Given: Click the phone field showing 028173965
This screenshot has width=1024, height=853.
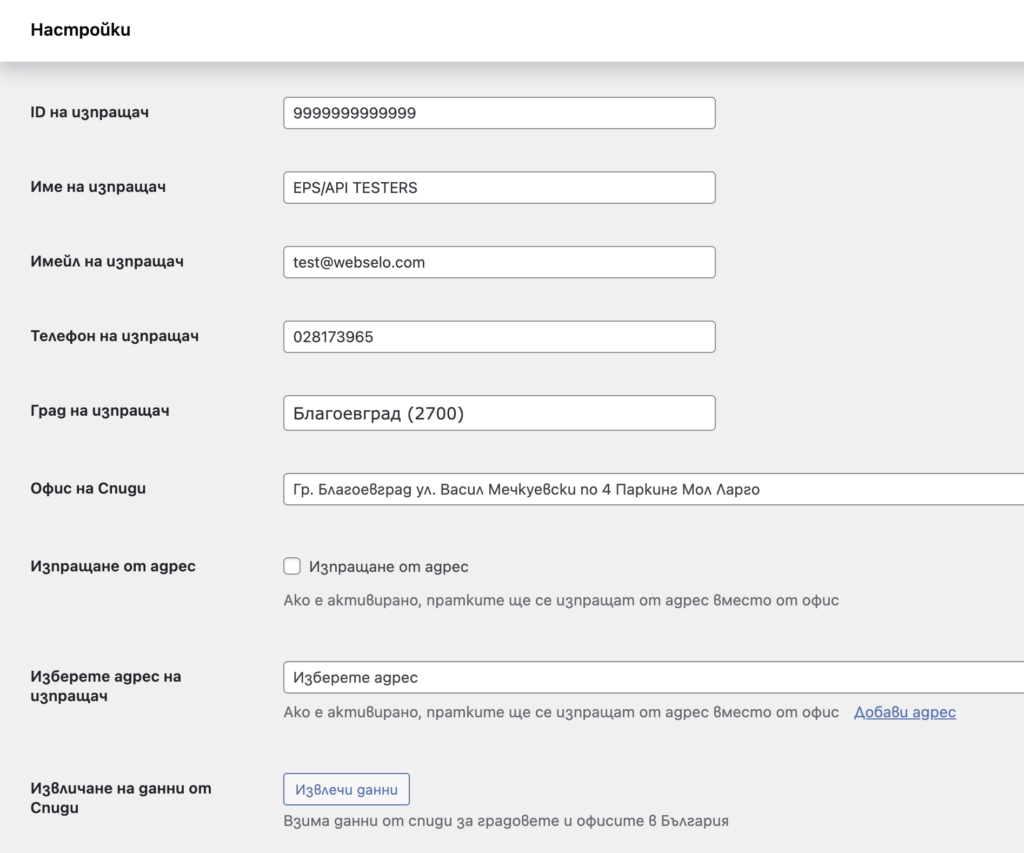Looking at the screenshot, I should tap(499, 337).
